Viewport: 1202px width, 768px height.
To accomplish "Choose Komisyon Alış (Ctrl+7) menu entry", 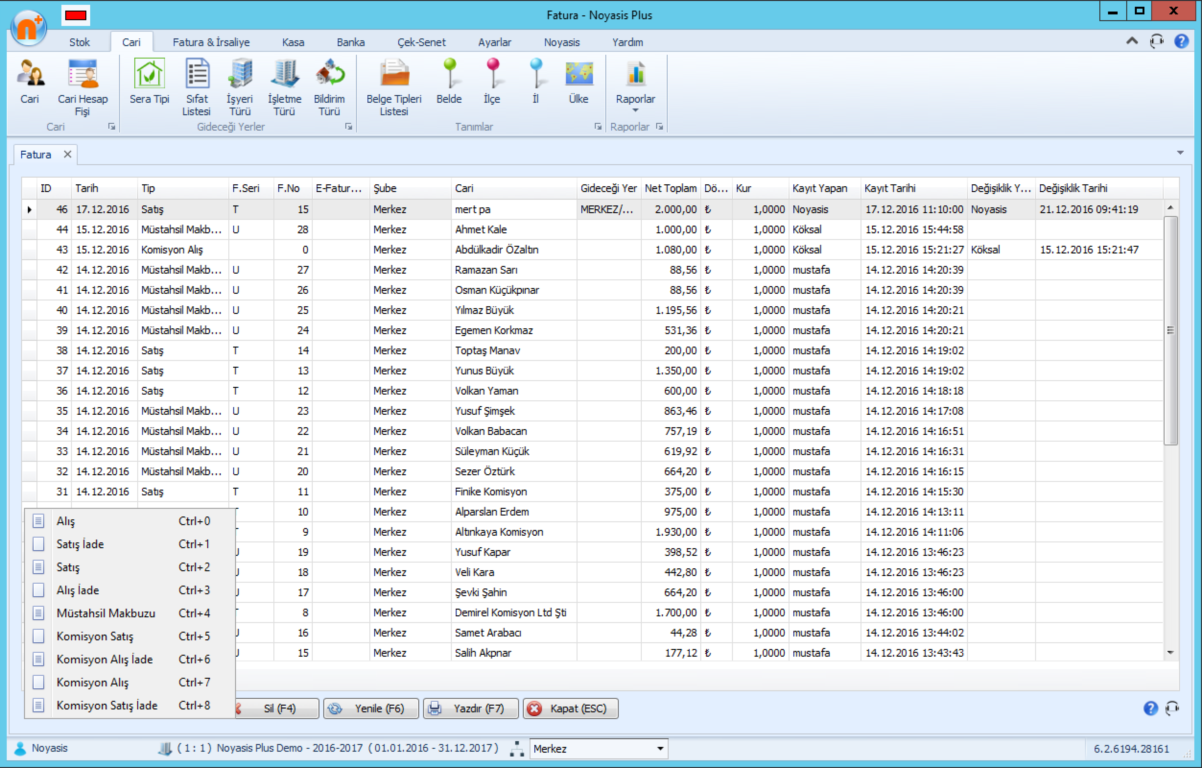I will (x=130, y=682).
